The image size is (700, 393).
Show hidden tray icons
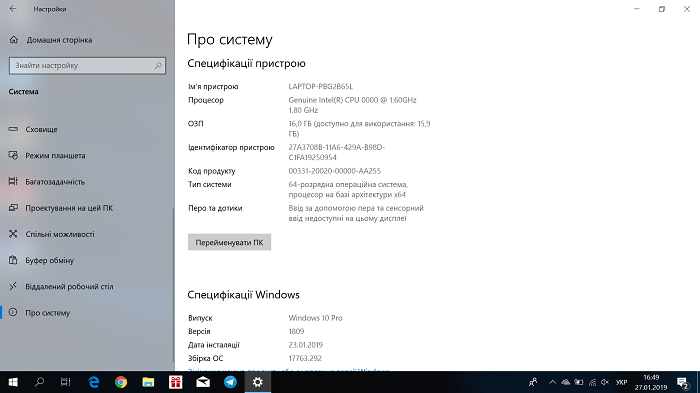[552, 382]
